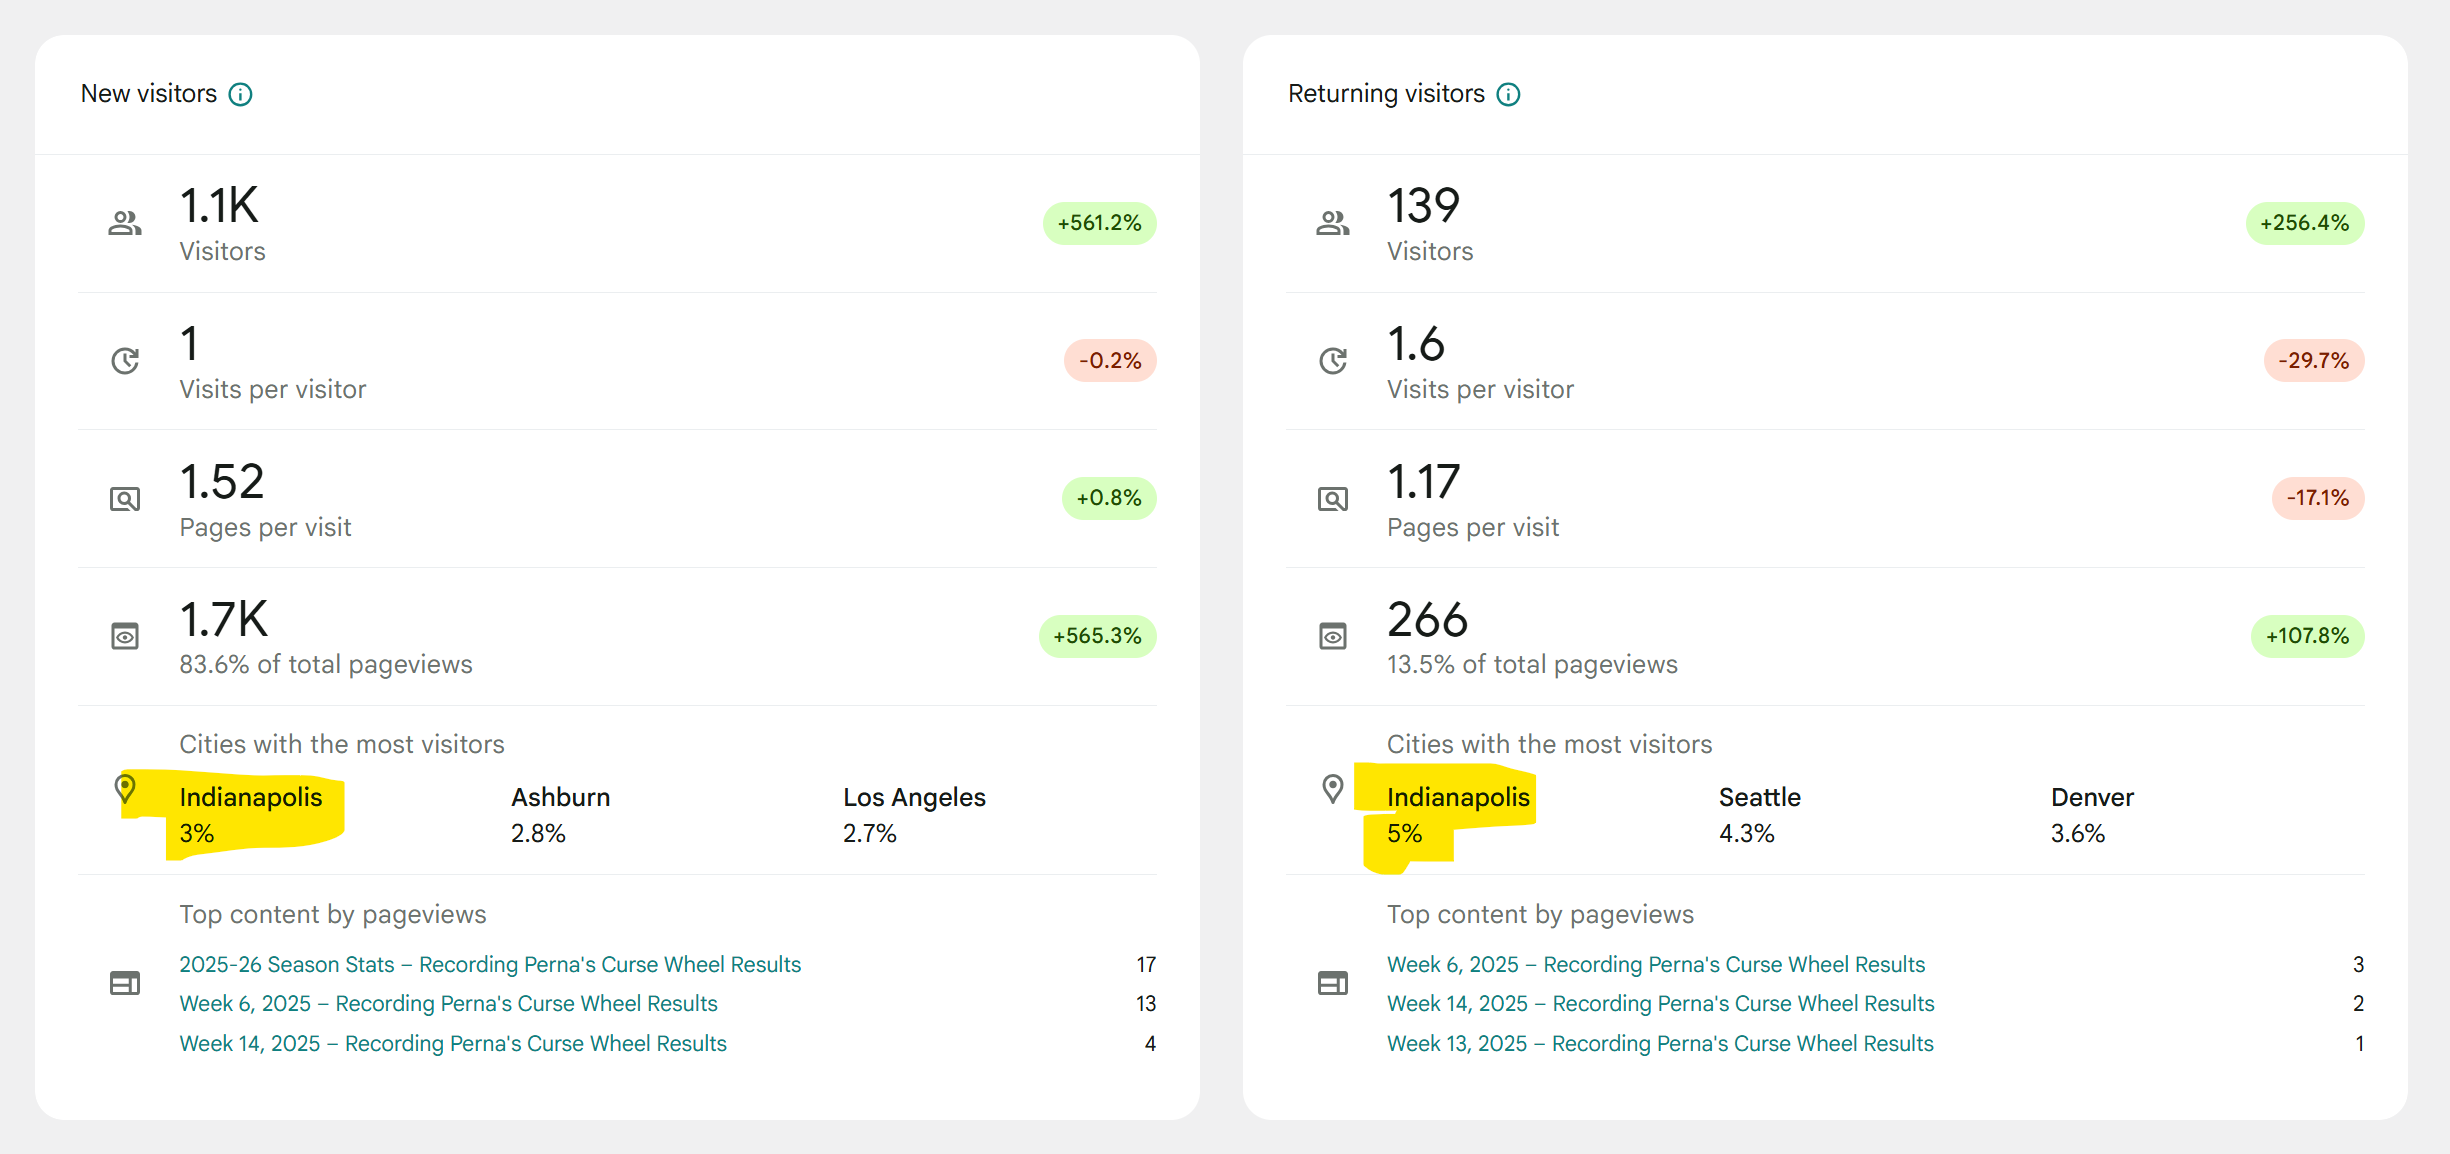Select Ashburn in New visitors cities
This screenshot has height=1154, width=2450.
pos(560,798)
